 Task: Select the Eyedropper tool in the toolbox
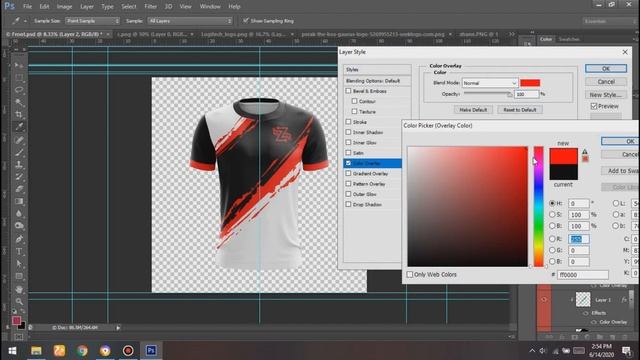coord(19,127)
